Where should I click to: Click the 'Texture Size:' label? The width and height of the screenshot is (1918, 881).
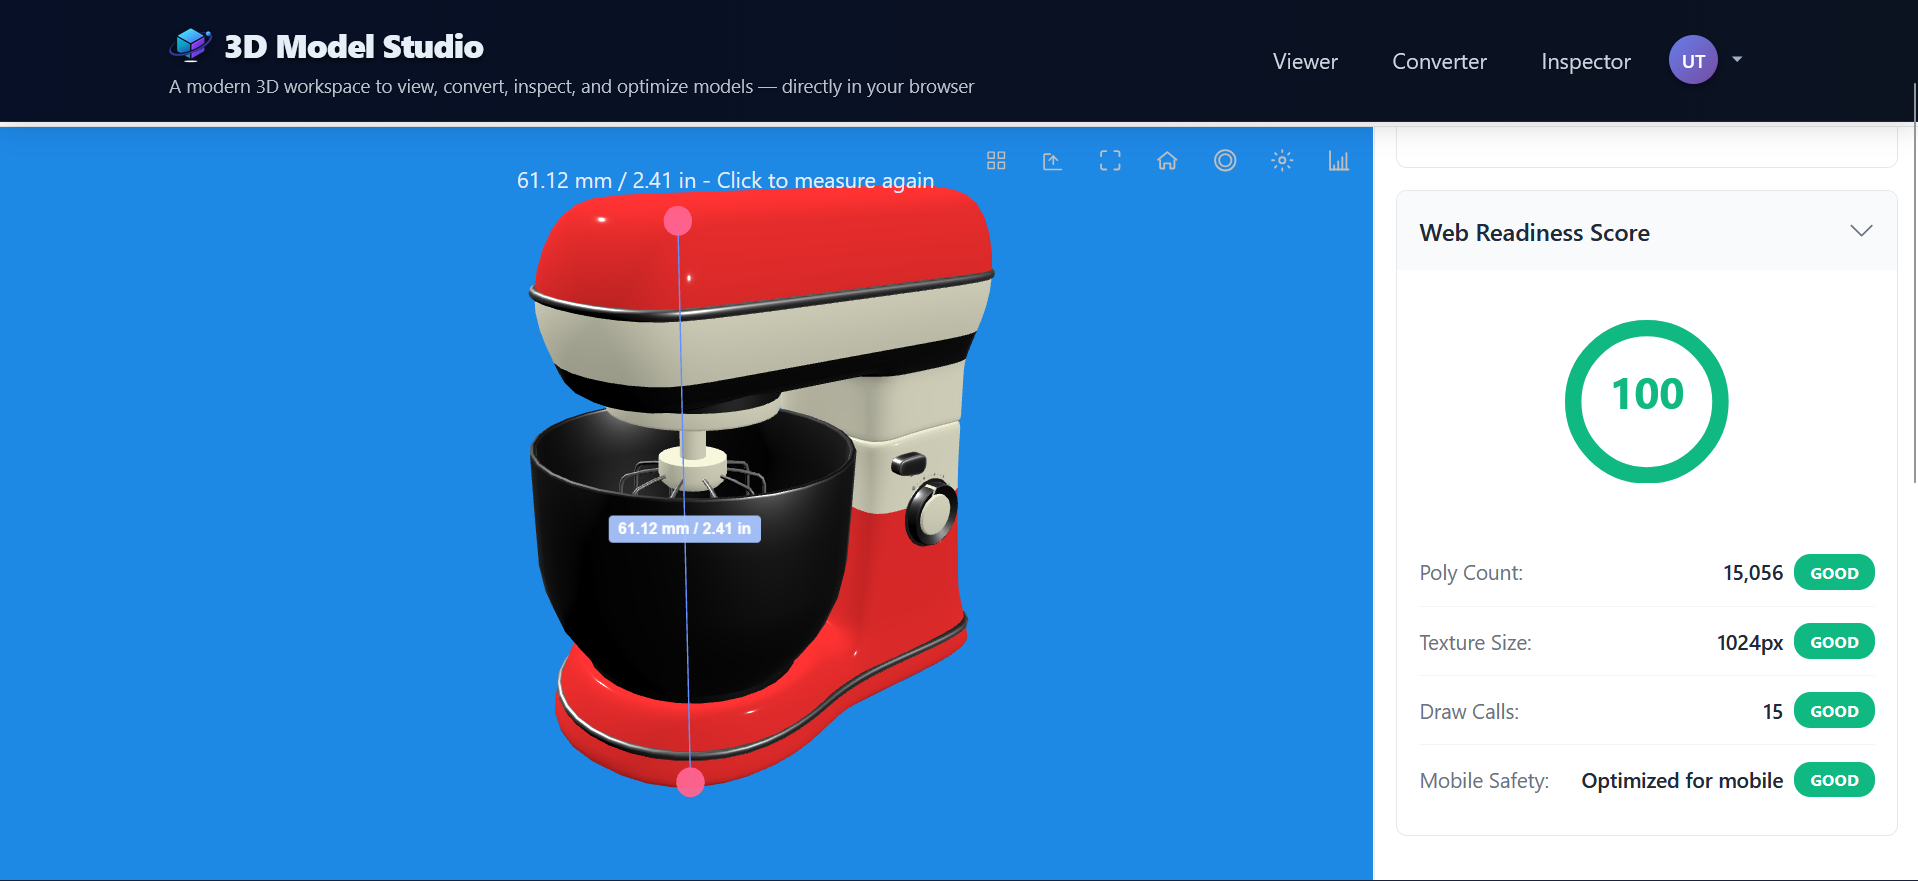pyautogui.click(x=1475, y=643)
